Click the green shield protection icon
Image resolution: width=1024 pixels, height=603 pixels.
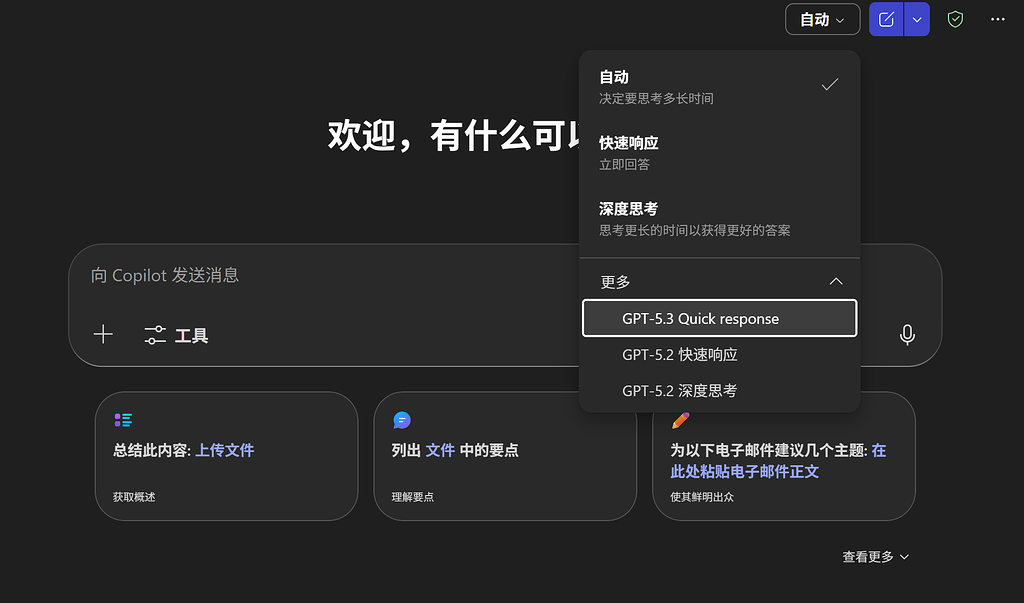coord(955,20)
